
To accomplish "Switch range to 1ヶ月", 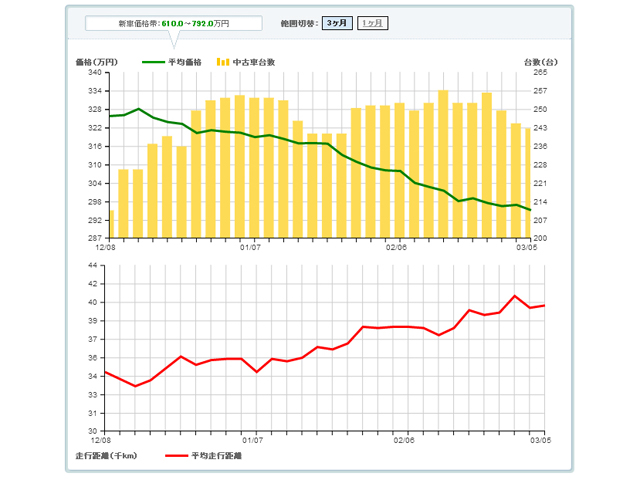I will pyautogui.click(x=373, y=22).
